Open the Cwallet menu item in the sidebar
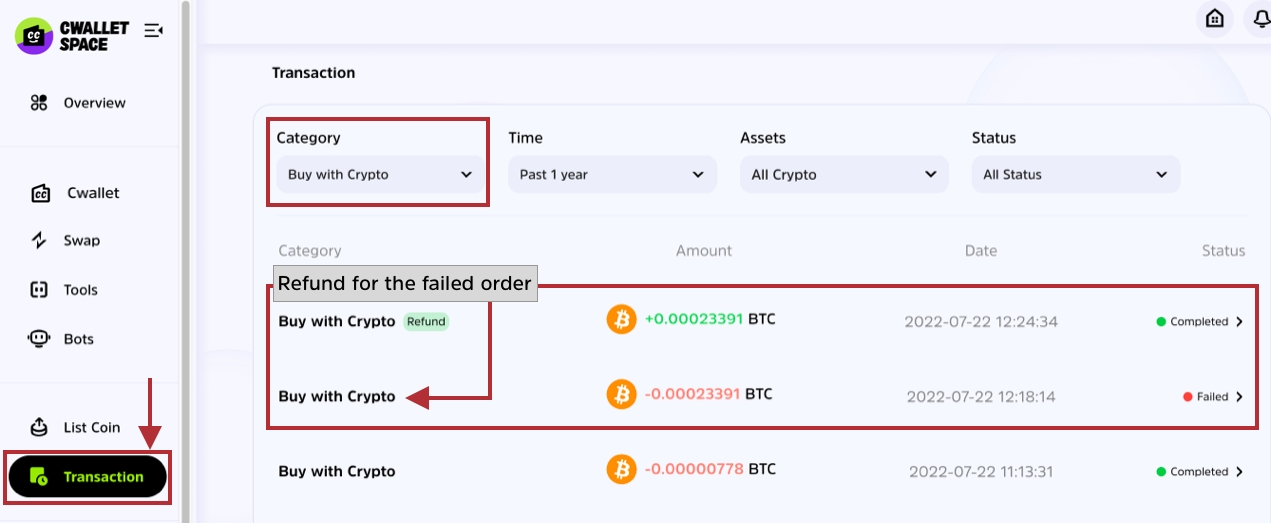This screenshot has height=523, width=1271. coord(93,193)
